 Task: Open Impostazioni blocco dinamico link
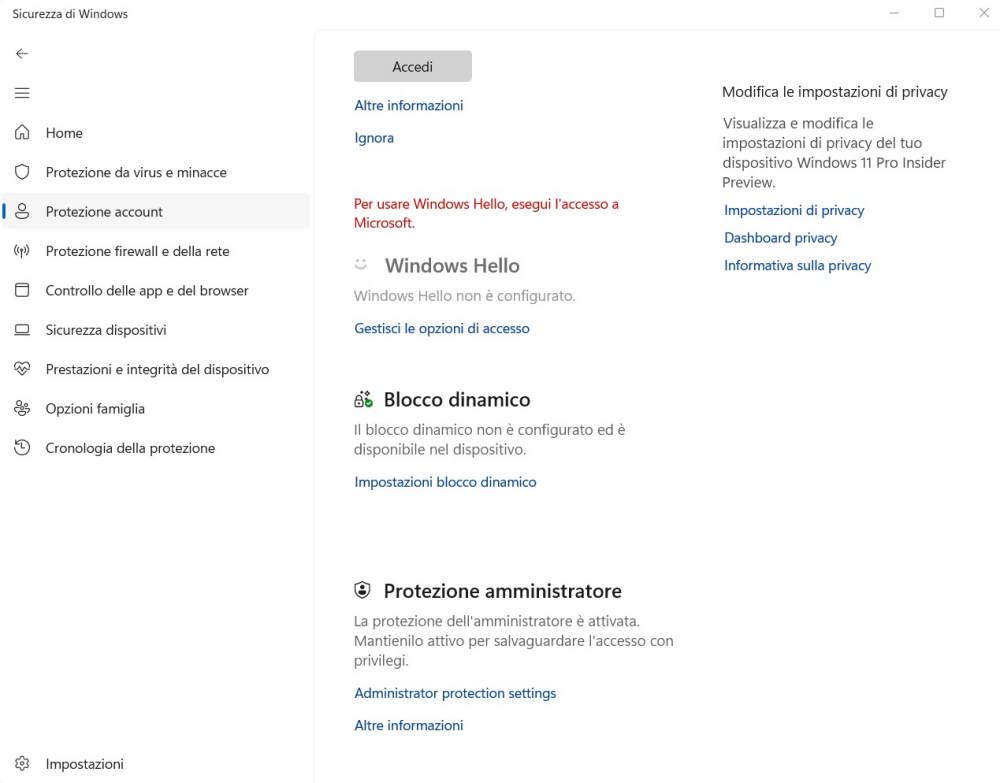click(x=445, y=482)
